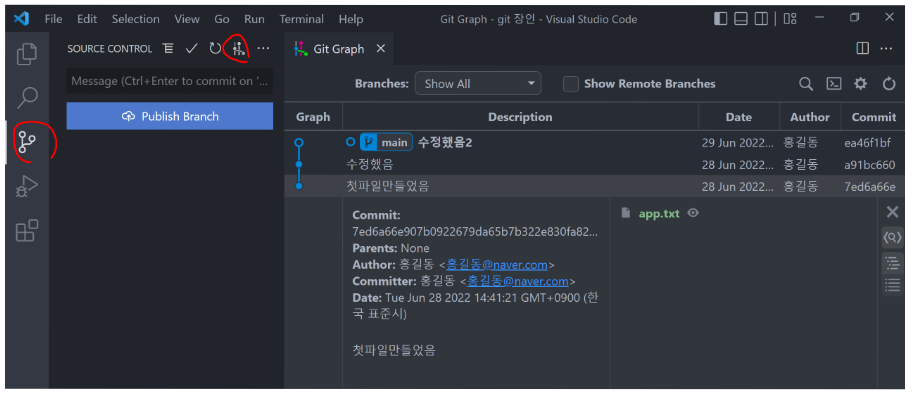Open the Selection menu

(136, 19)
